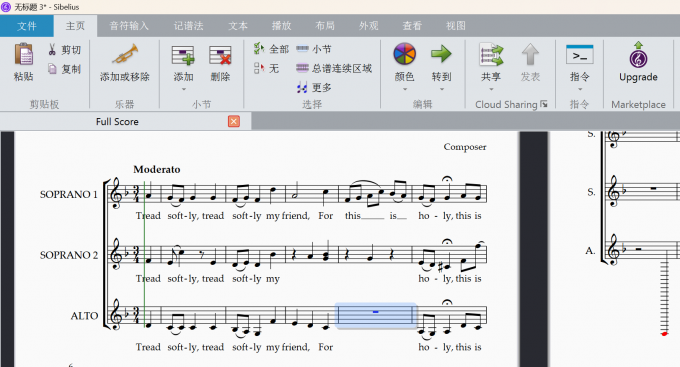Expand the Go To dropdown arrow
This screenshot has height=367, width=680.
point(441,89)
